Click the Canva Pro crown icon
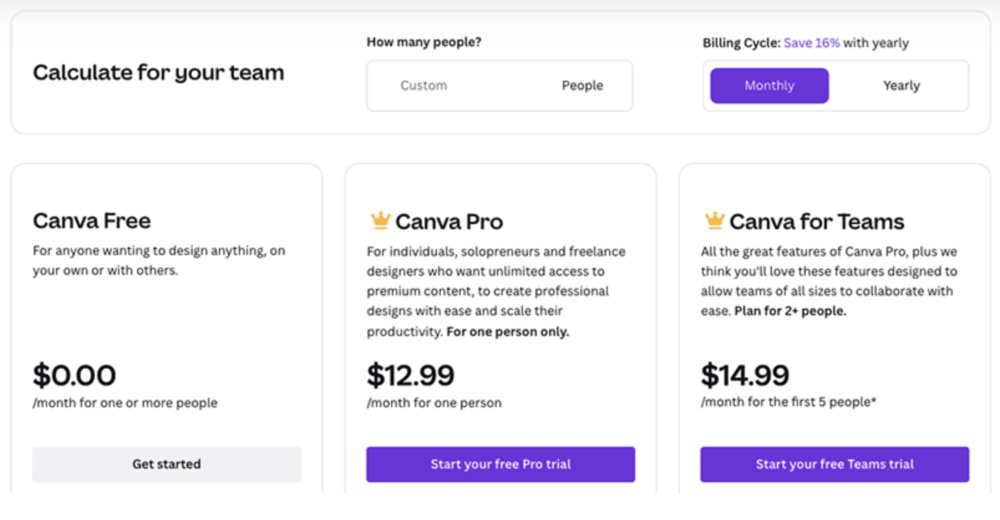1000x520 pixels. (380, 220)
